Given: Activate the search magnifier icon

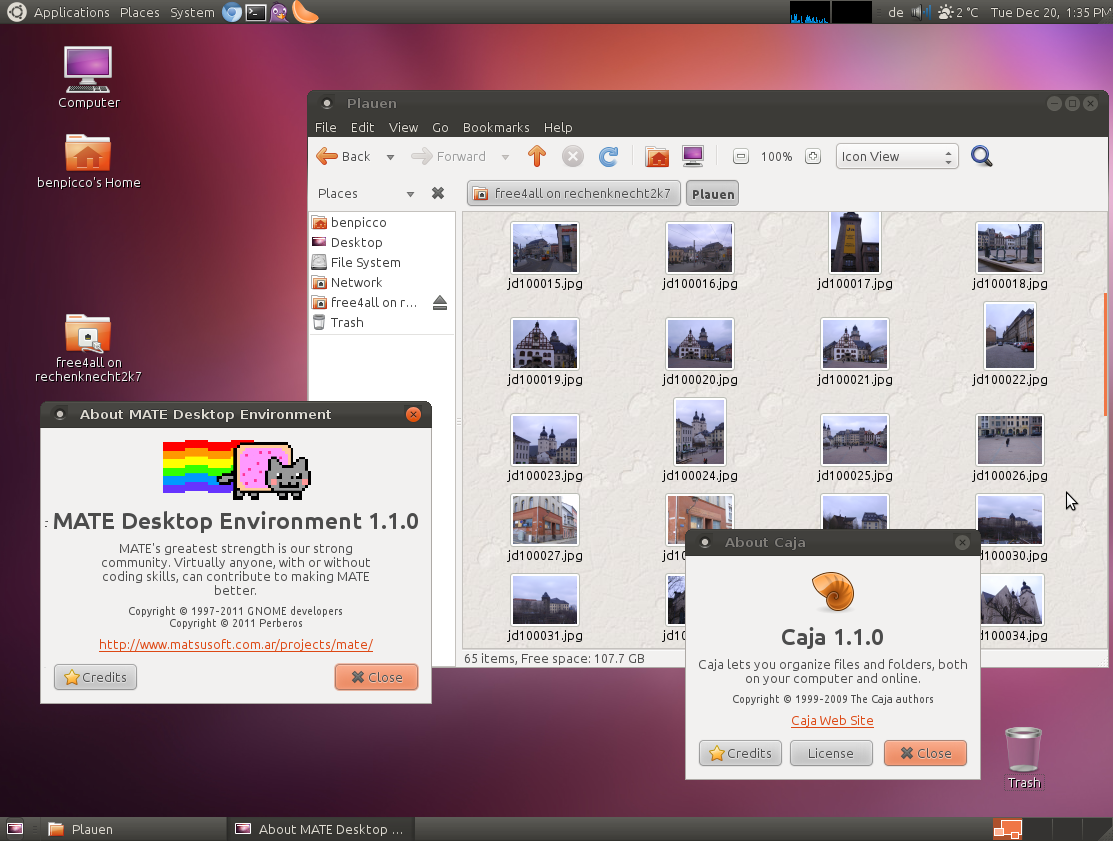Looking at the screenshot, I should tap(981, 156).
